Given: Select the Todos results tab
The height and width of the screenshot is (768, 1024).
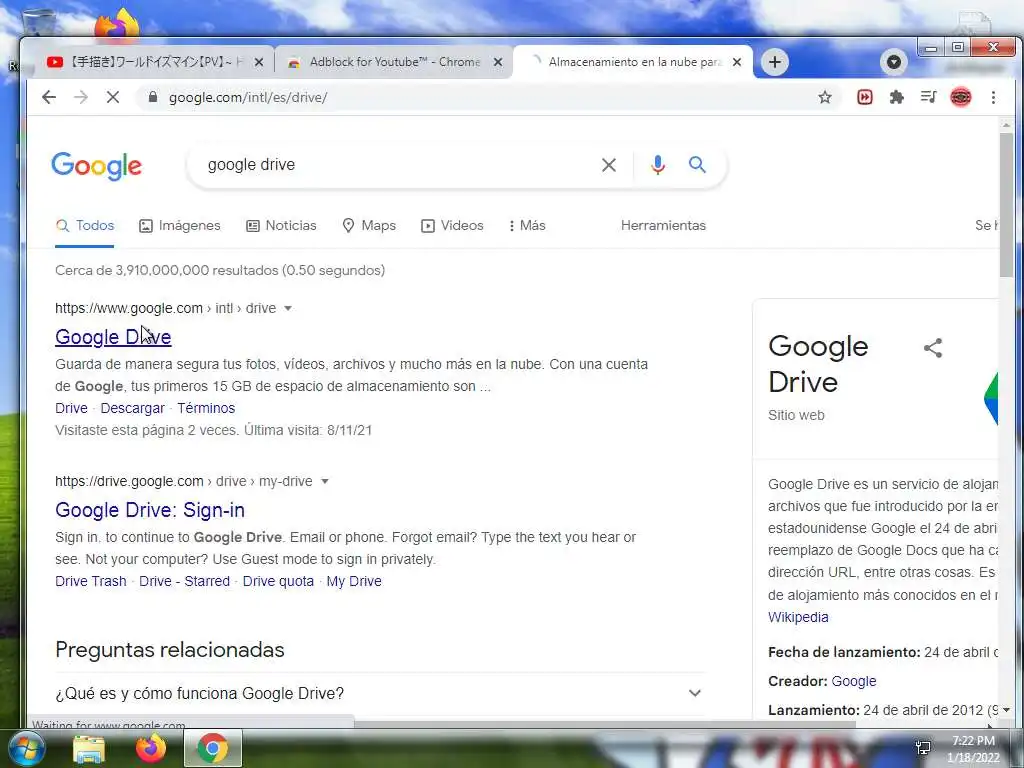Looking at the screenshot, I should pos(85,225).
